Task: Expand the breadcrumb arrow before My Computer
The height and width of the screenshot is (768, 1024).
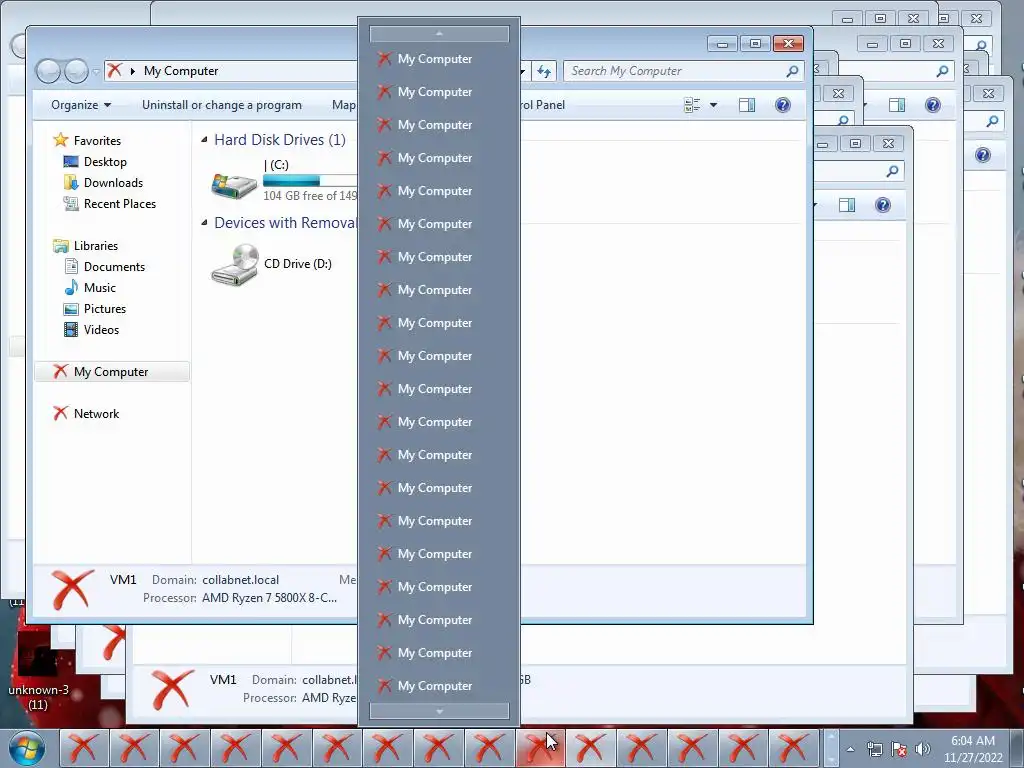Action: [133, 71]
